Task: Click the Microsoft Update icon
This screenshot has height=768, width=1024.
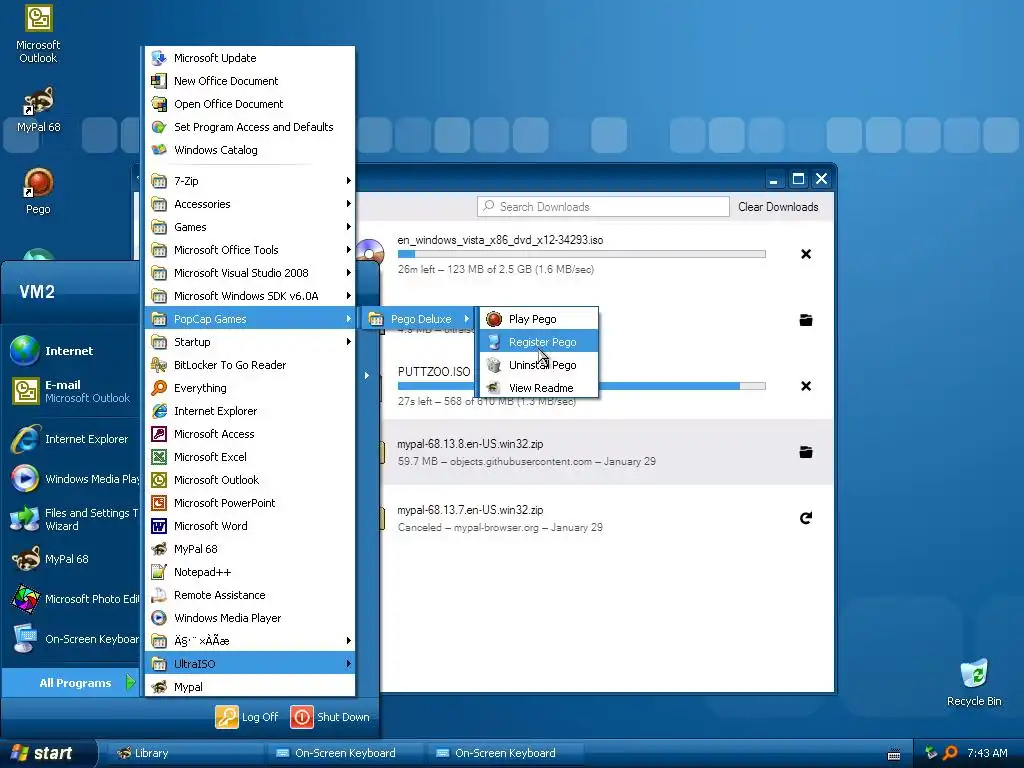Action: (x=159, y=57)
